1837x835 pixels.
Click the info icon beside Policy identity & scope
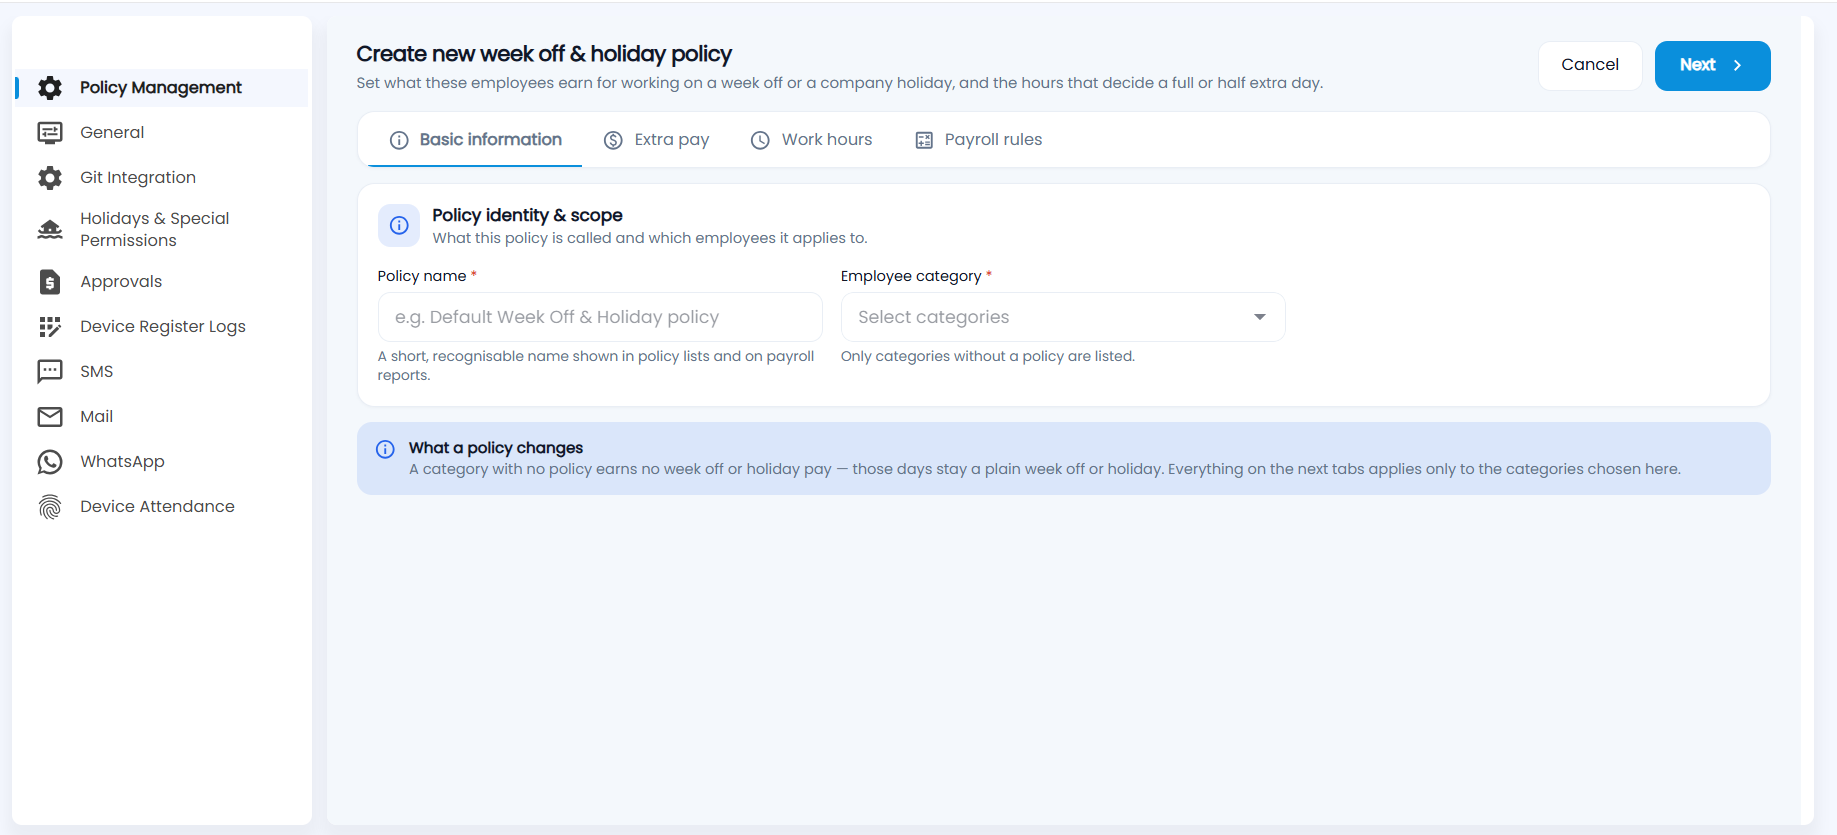tap(399, 226)
